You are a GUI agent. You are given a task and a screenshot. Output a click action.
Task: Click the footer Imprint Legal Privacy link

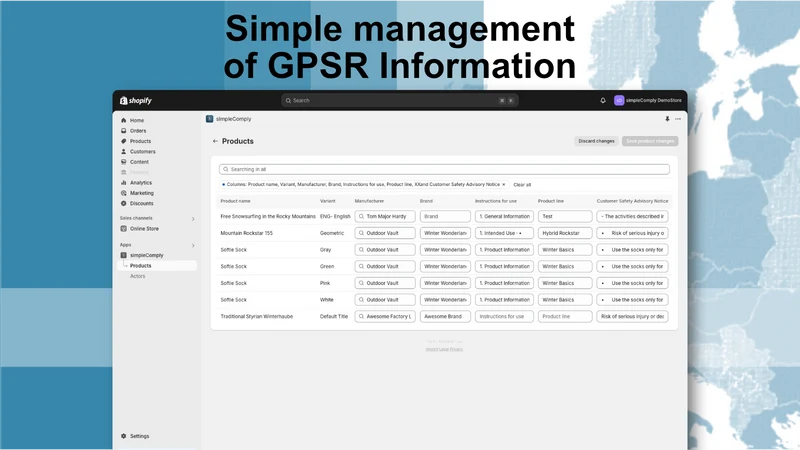444,349
